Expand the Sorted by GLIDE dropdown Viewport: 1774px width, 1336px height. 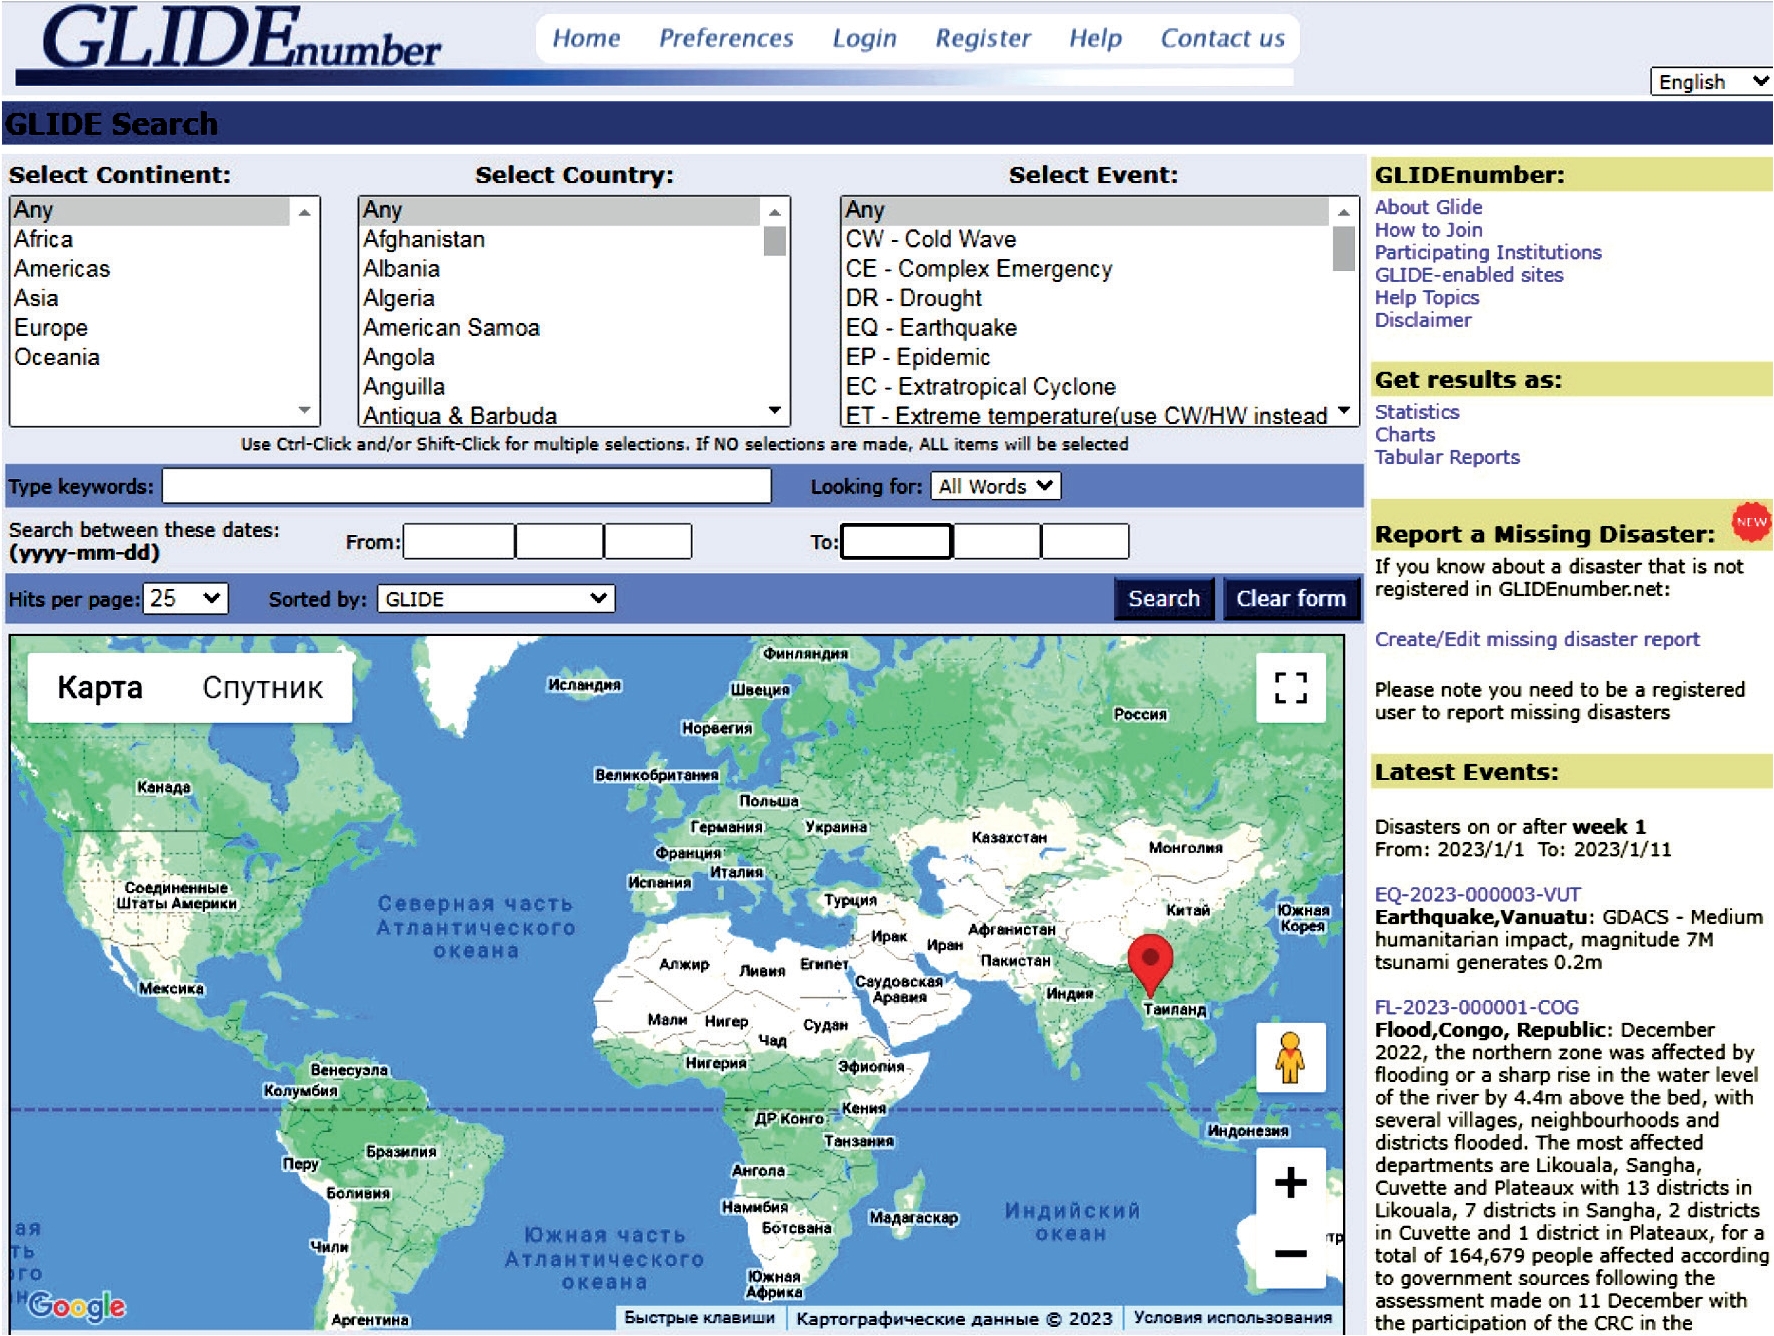(496, 599)
